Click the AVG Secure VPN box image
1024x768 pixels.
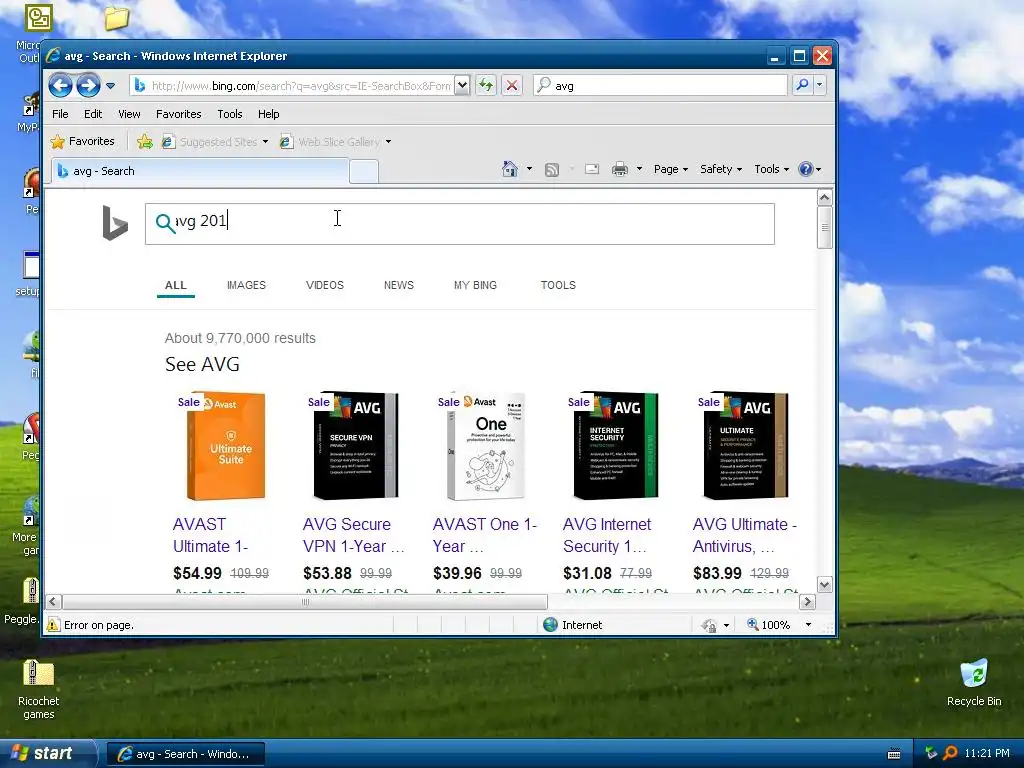tap(356, 446)
